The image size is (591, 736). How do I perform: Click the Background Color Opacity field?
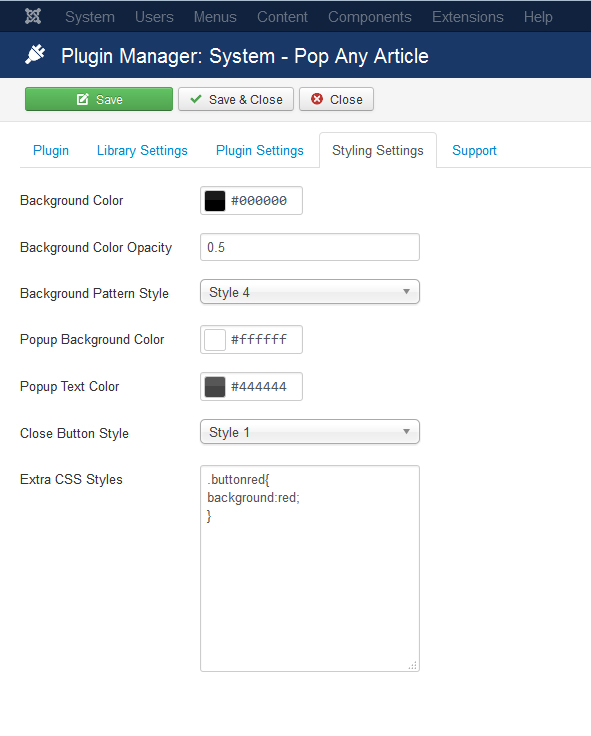pyautogui.click(x=310, y=247)
